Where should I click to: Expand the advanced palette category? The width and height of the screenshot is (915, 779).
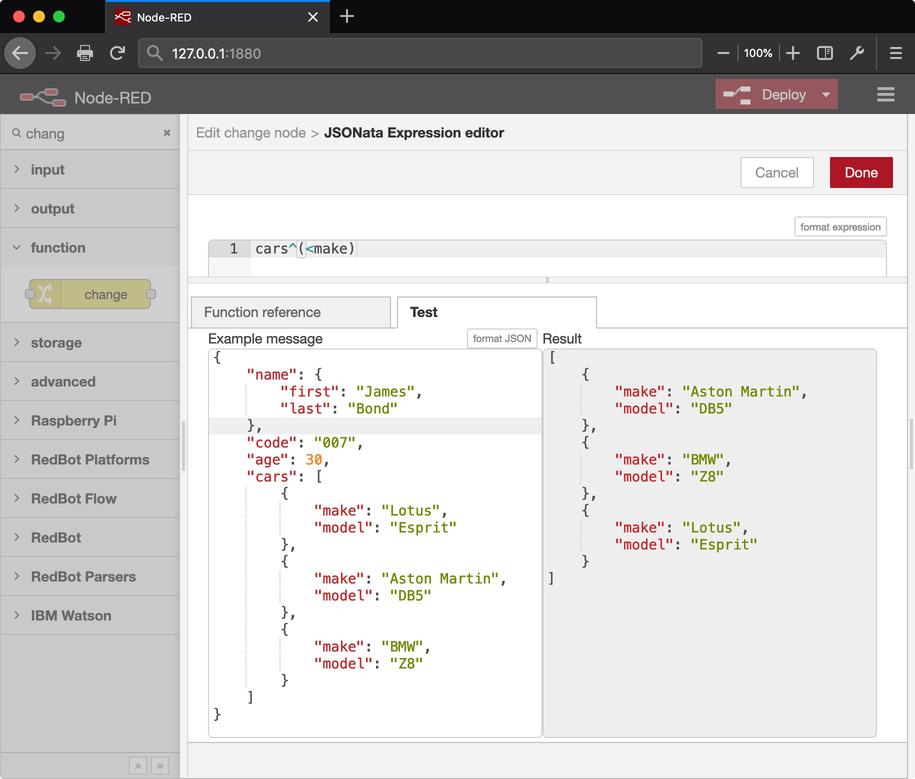(x=90, y=382)
